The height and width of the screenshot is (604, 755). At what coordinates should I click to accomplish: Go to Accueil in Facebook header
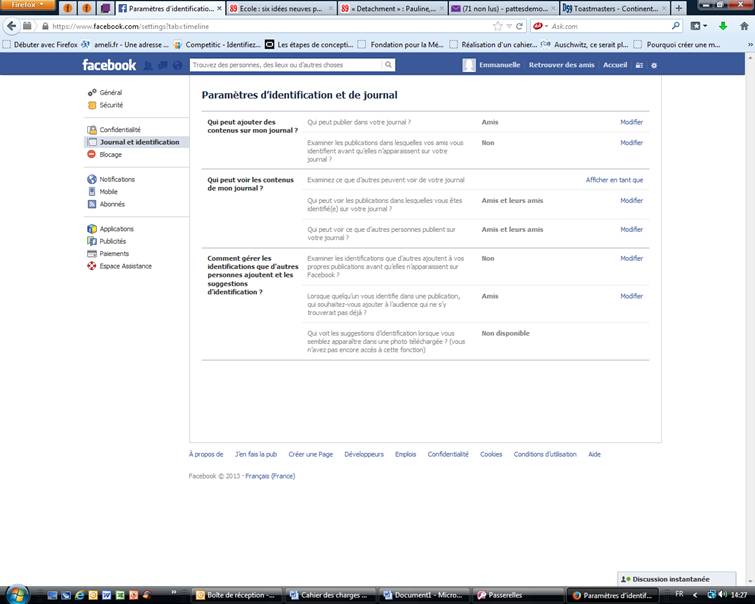[615, 65]
